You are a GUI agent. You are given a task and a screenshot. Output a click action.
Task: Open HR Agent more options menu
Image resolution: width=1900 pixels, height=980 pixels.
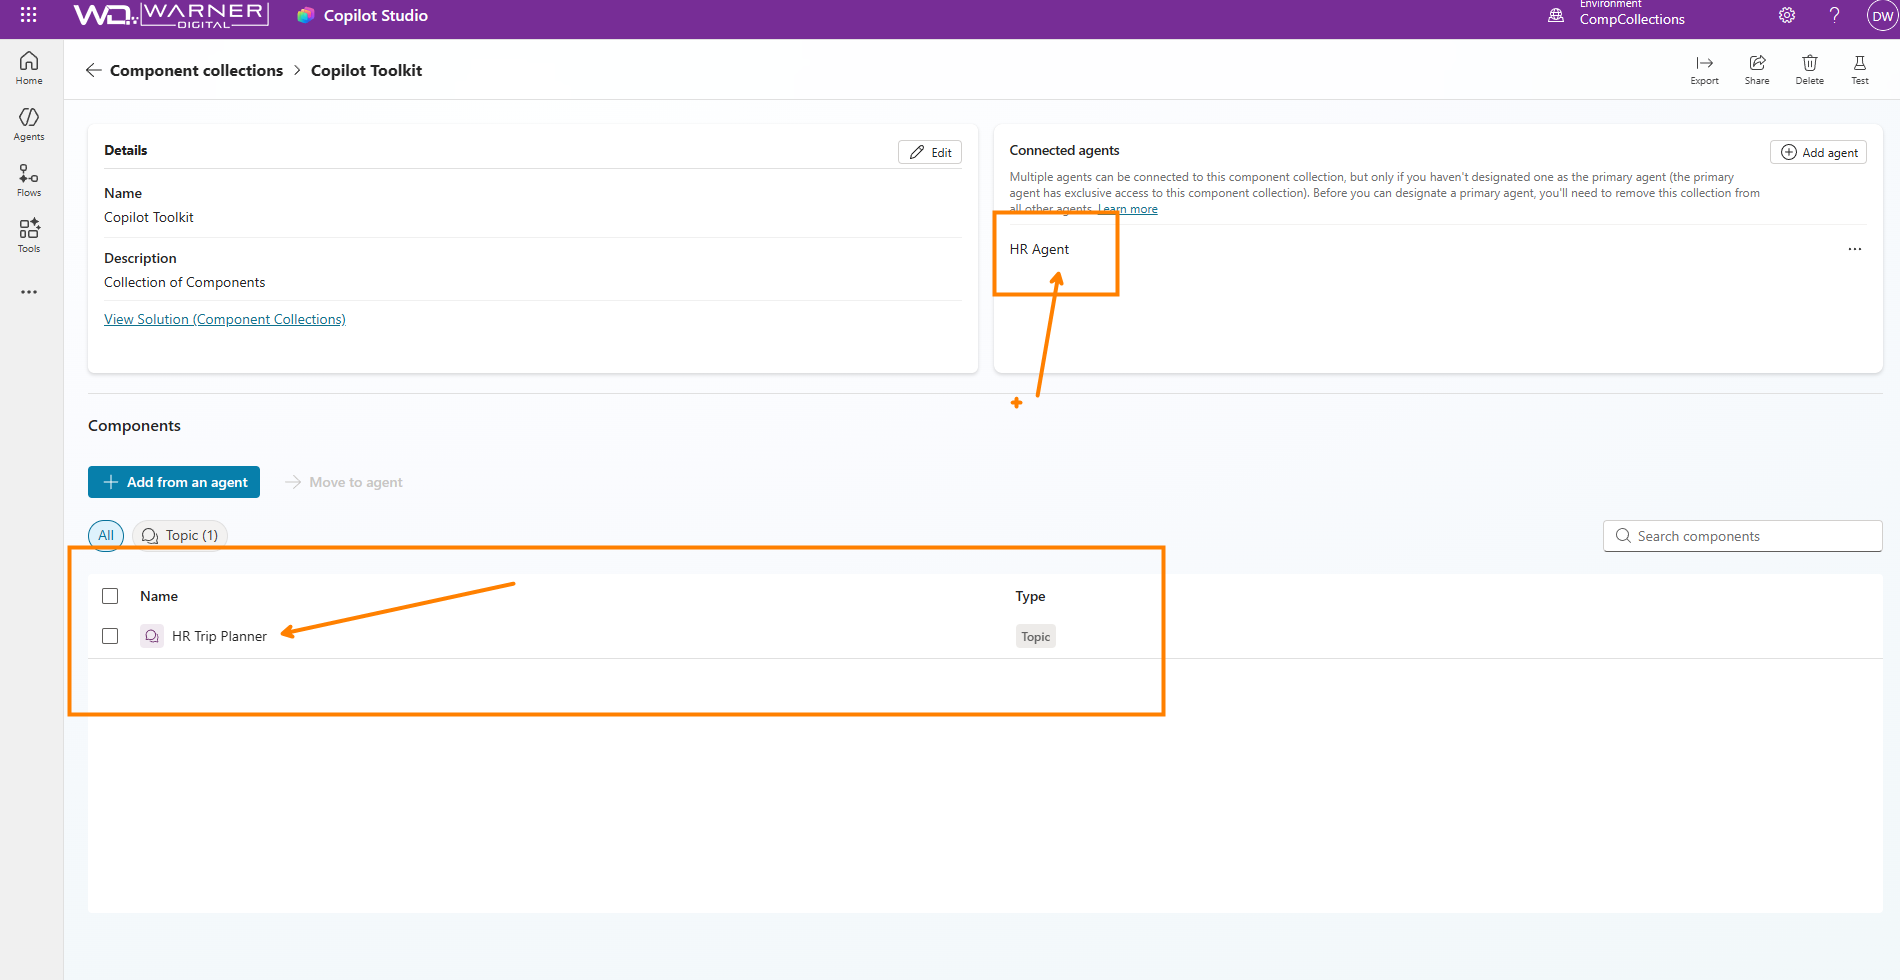click(1854, 249)
